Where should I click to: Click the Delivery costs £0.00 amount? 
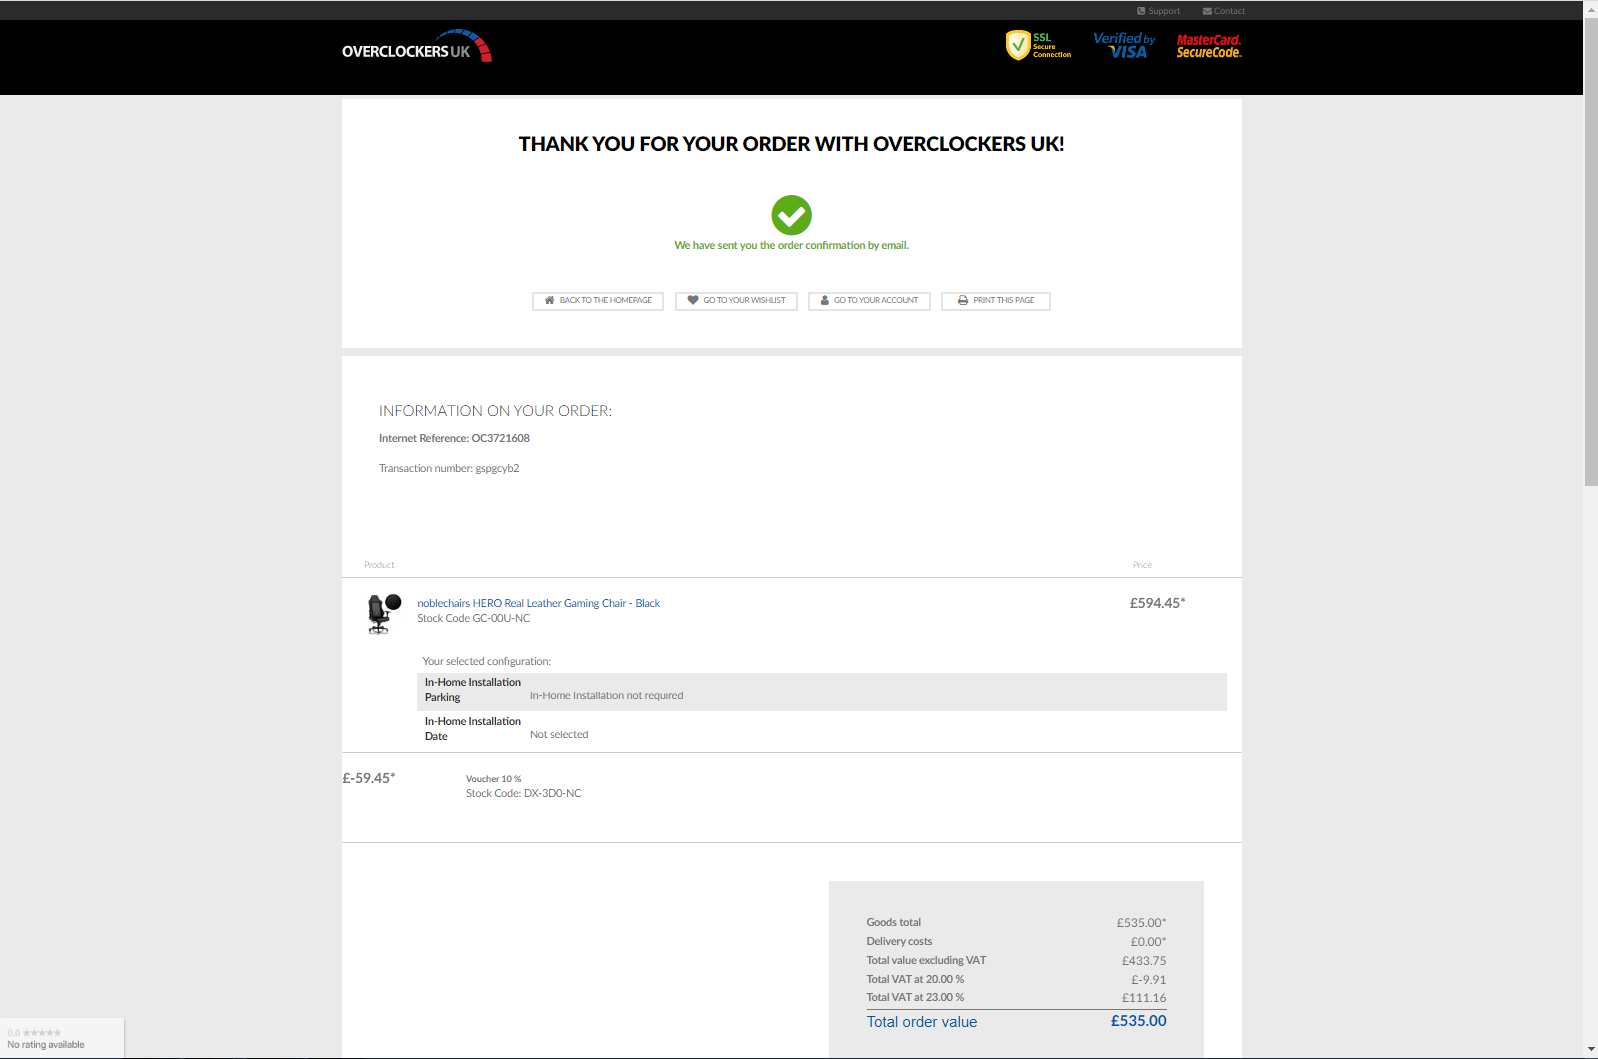(1148, 942)
